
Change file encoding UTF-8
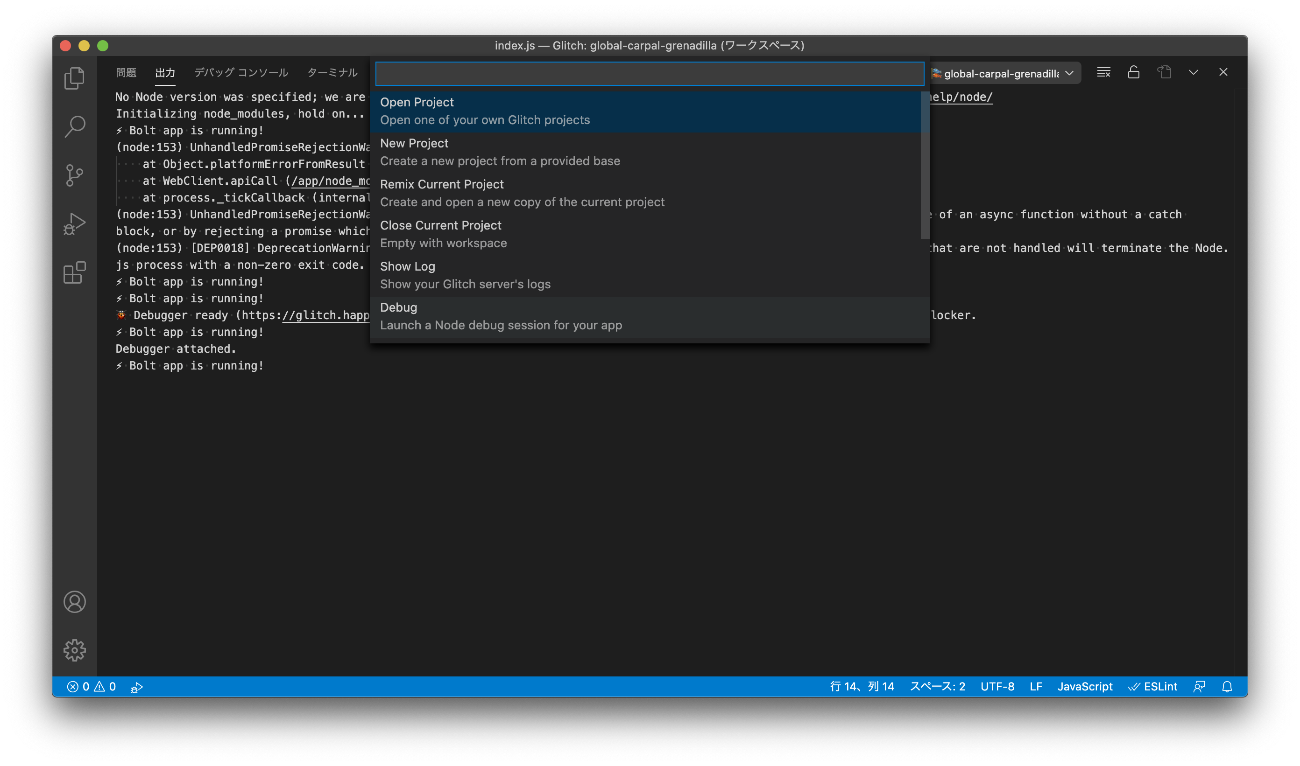(997, 687)
